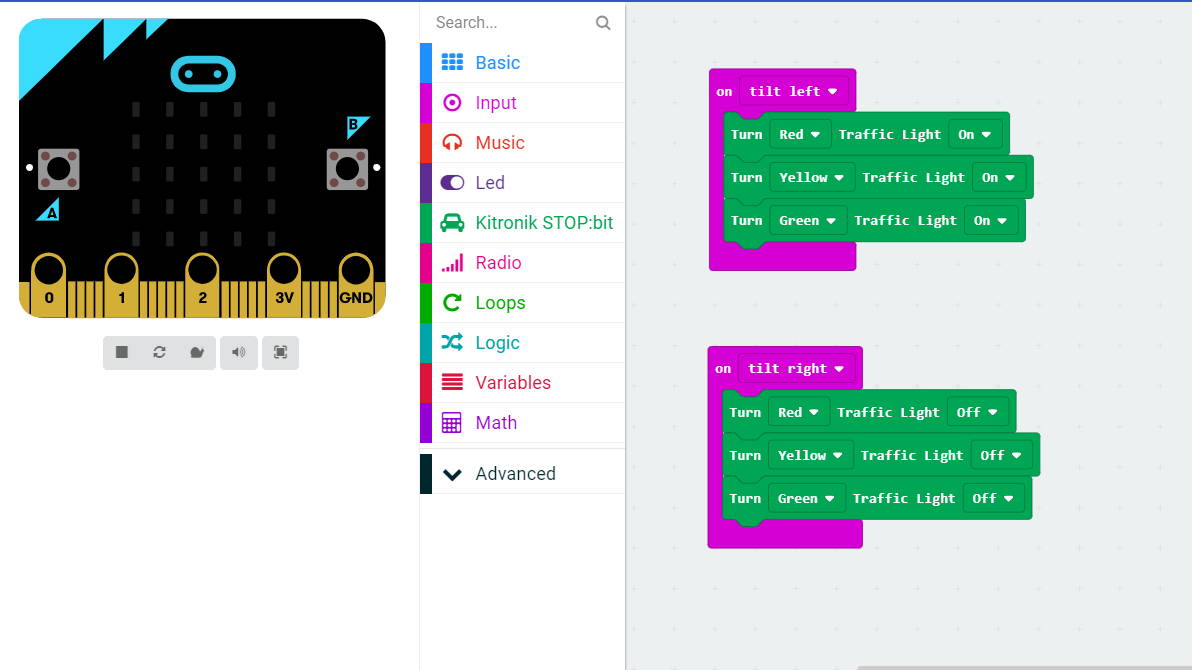Change Yellow color dropdown in tilt left block
The image size is (1192, 670).
point(811,177)
